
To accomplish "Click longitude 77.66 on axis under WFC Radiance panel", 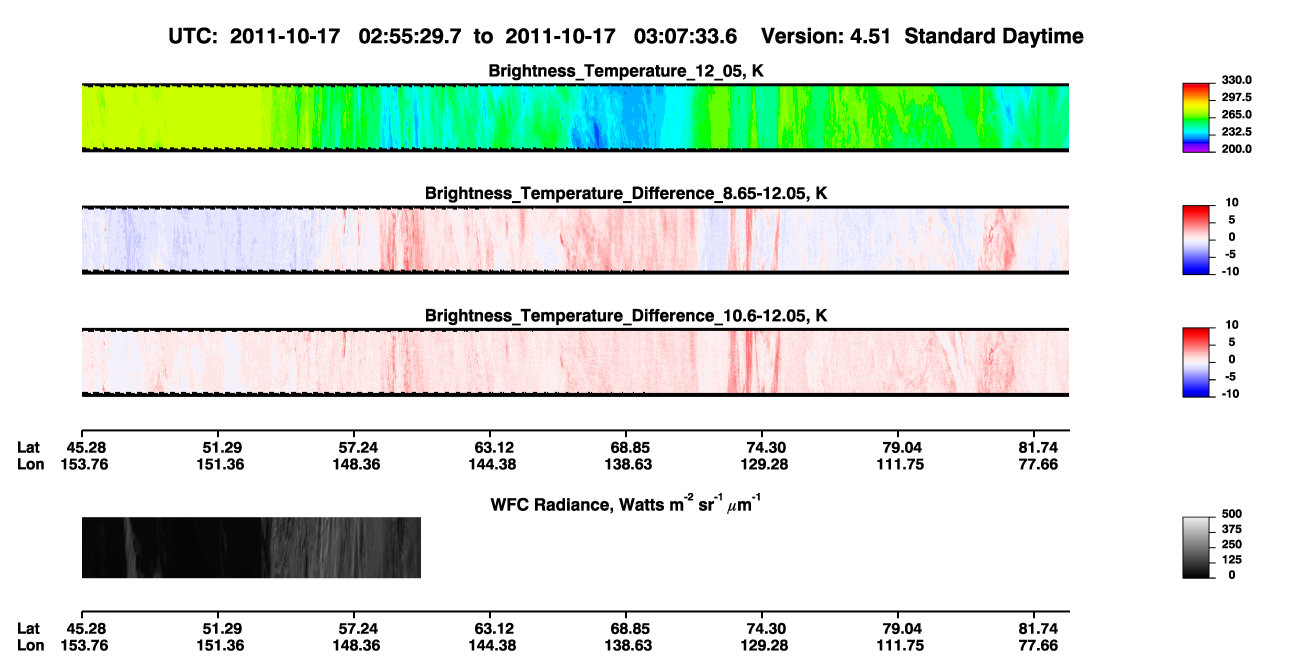I will [x=1038, y=644].
